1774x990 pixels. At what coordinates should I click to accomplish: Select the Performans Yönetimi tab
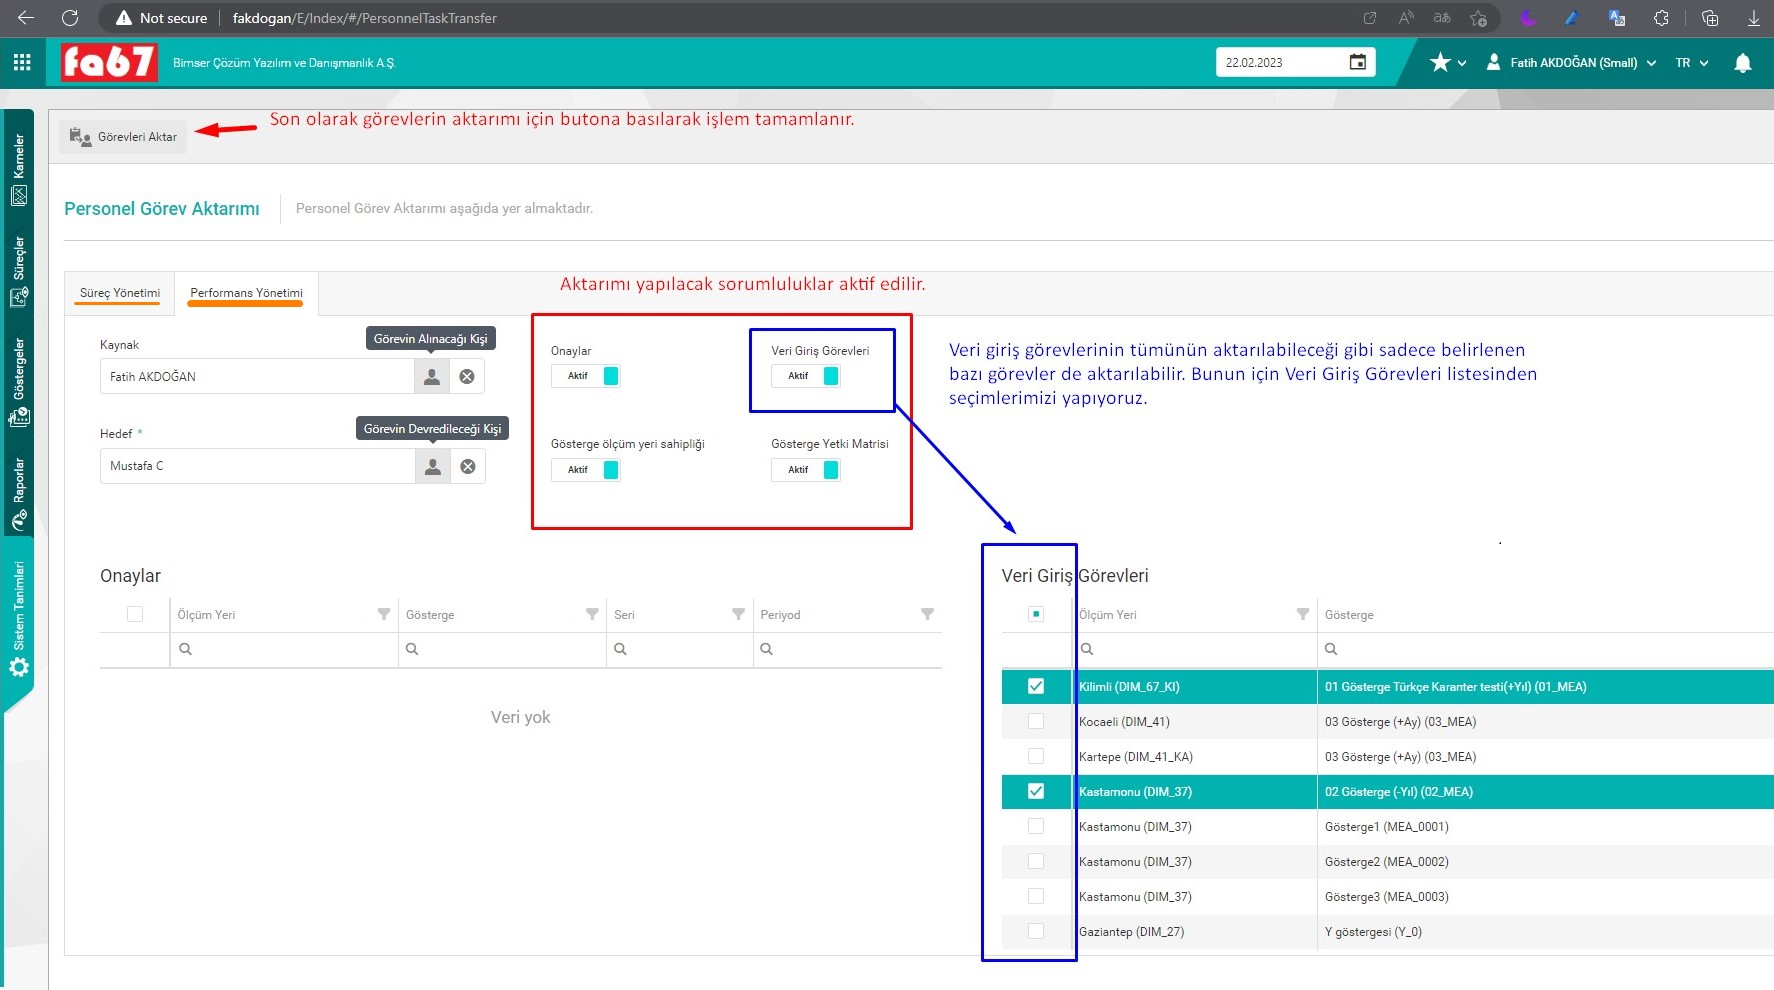246,293
